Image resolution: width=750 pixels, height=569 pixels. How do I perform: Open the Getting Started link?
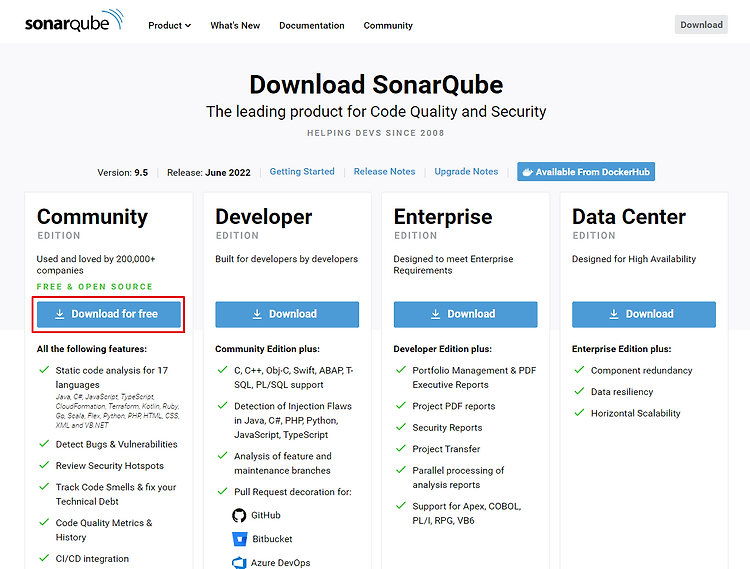pyautogui.click(x=302, y=171)
